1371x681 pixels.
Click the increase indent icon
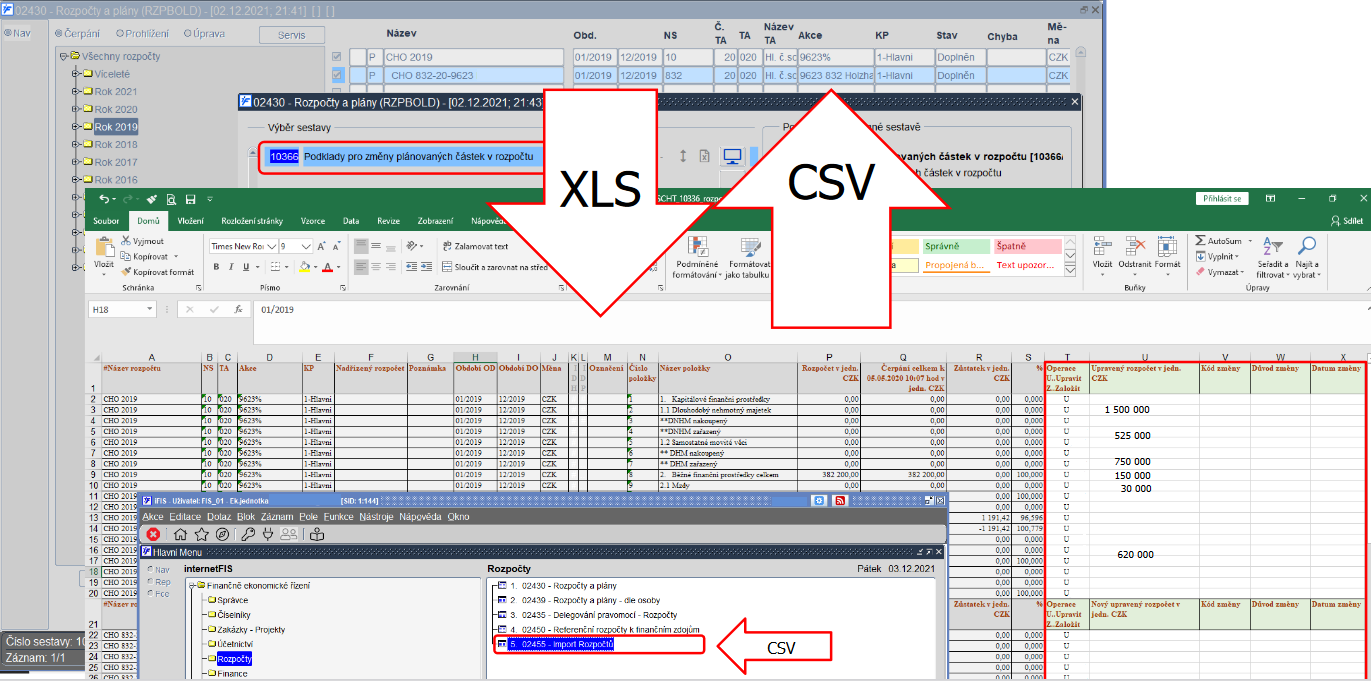coord(425,267)
